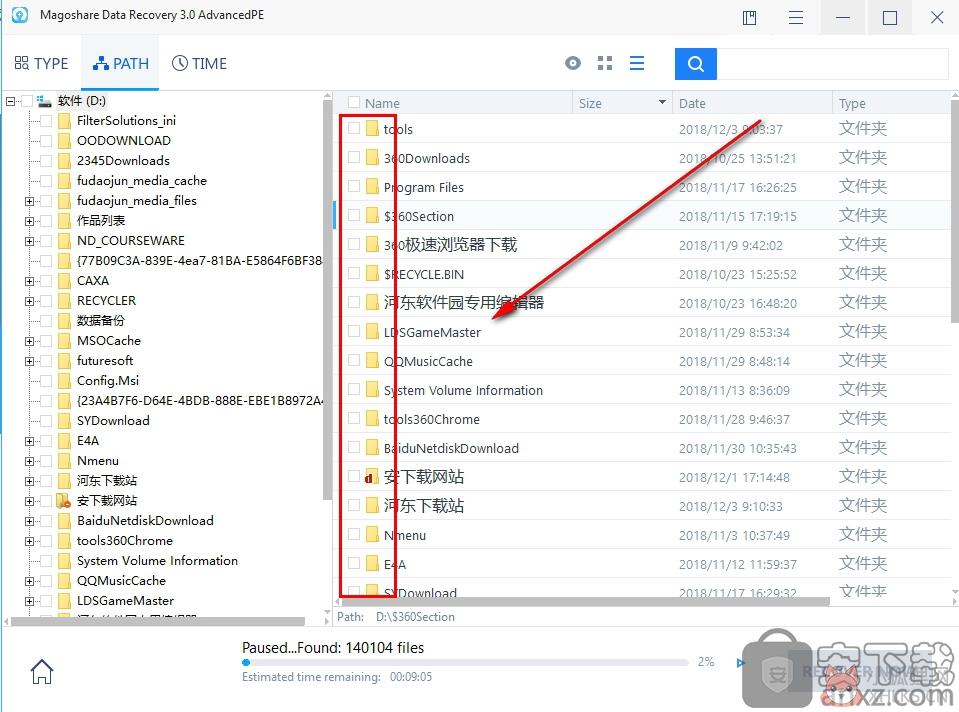959x712 pixels.
Task: Expand the fudaojun_media_files node
Action: [29, 201]
